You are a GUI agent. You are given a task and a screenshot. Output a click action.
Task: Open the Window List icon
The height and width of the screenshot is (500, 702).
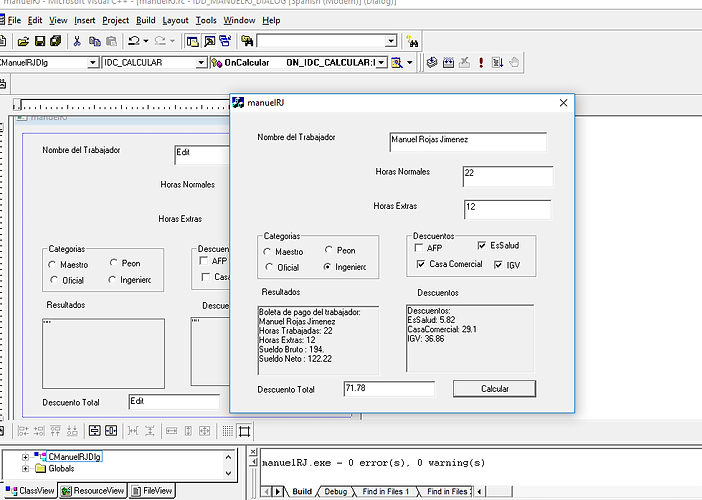pos(225,41)
